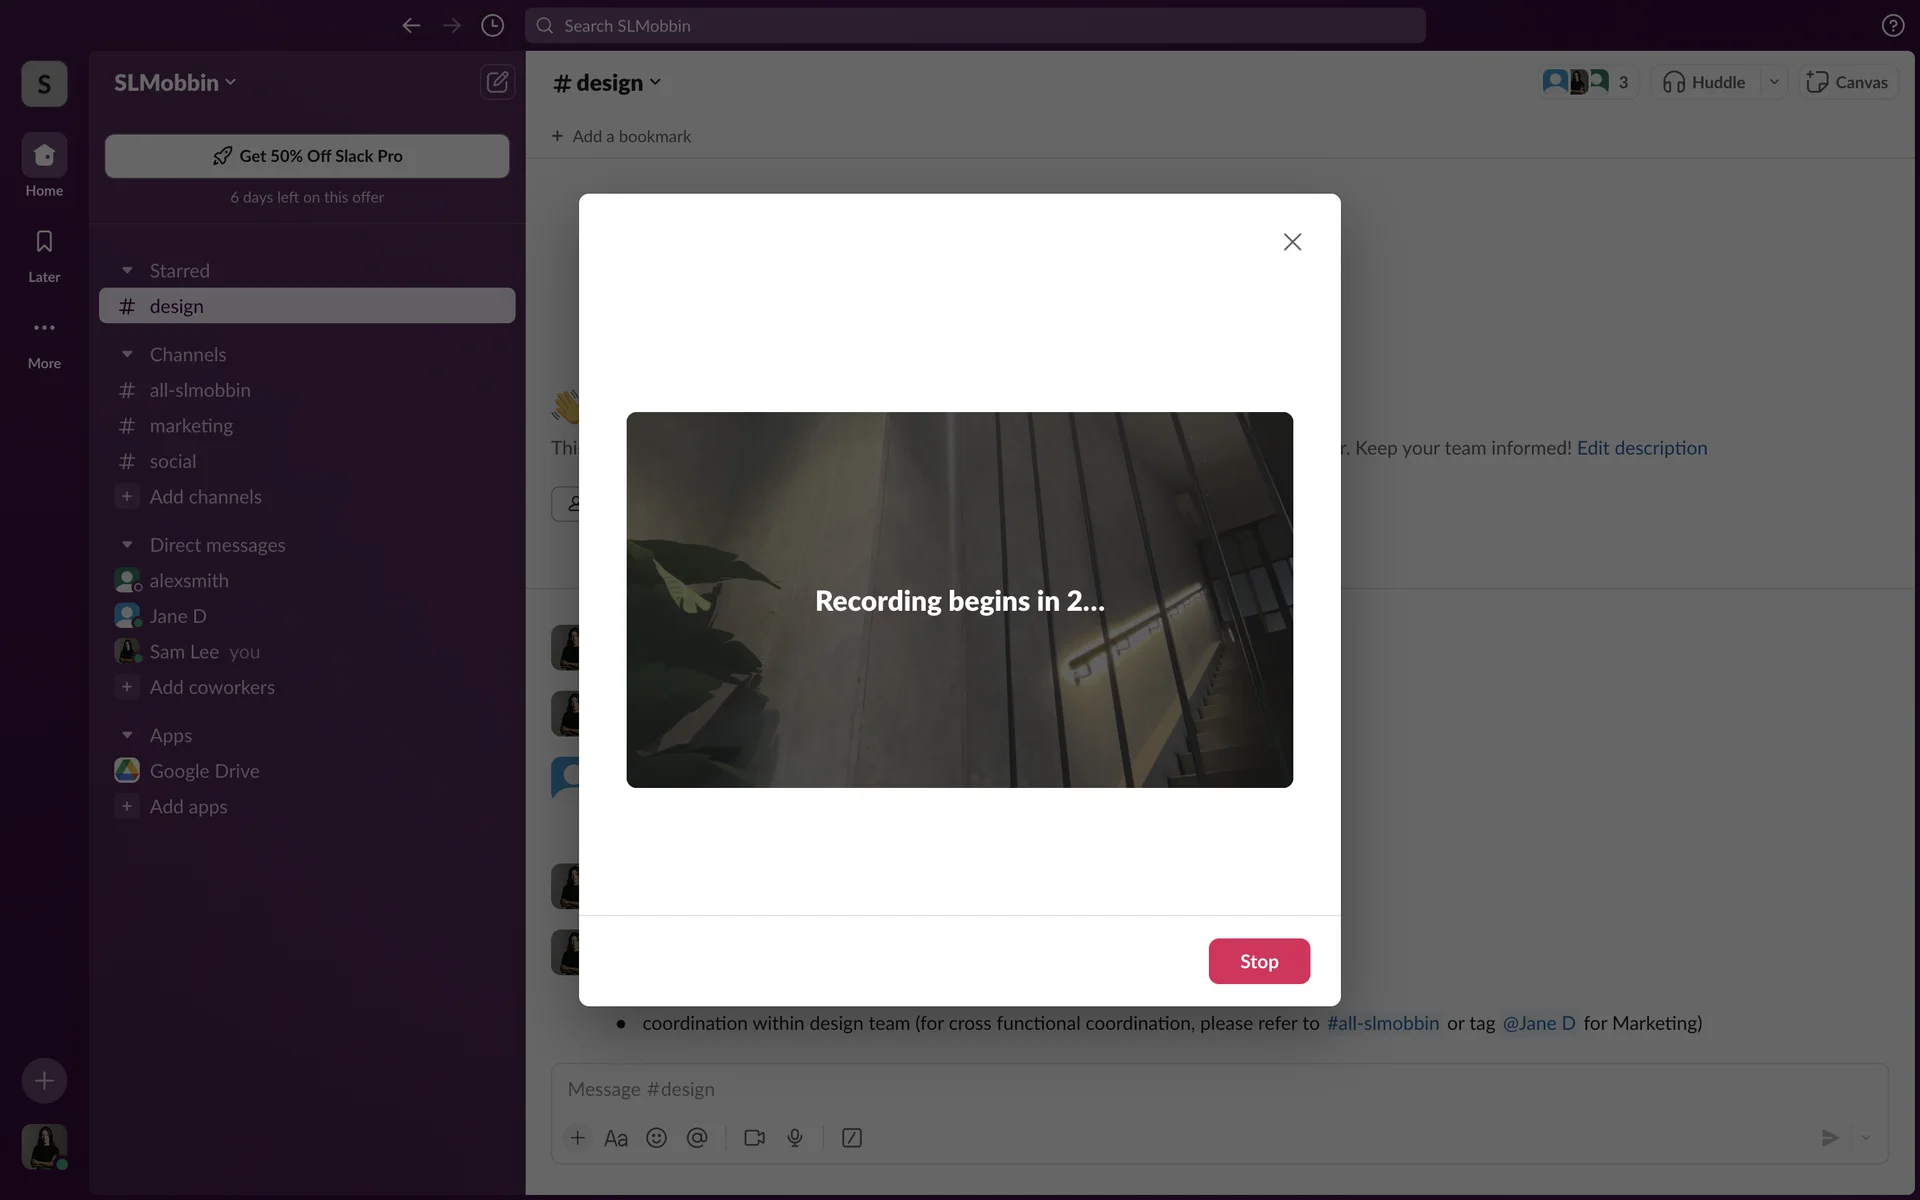The height and width of the screenshot is (1200, 1920).
Task: Open the marketing channel
Action: (x=191, y=426)
